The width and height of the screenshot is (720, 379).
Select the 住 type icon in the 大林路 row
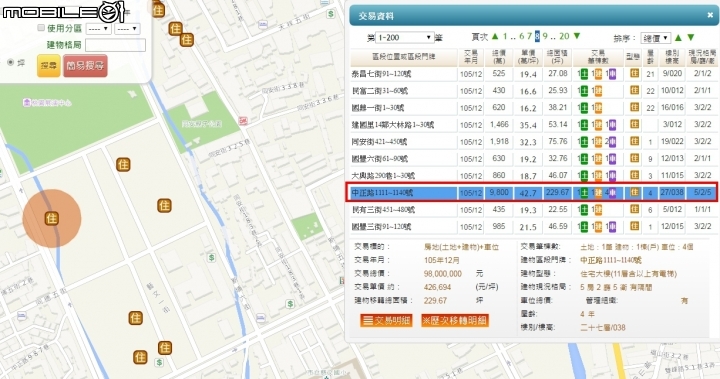click(634, 124)
